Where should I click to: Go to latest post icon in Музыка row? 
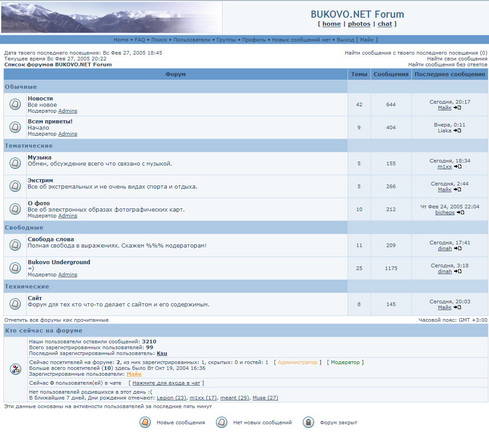(x=458, y=167)
